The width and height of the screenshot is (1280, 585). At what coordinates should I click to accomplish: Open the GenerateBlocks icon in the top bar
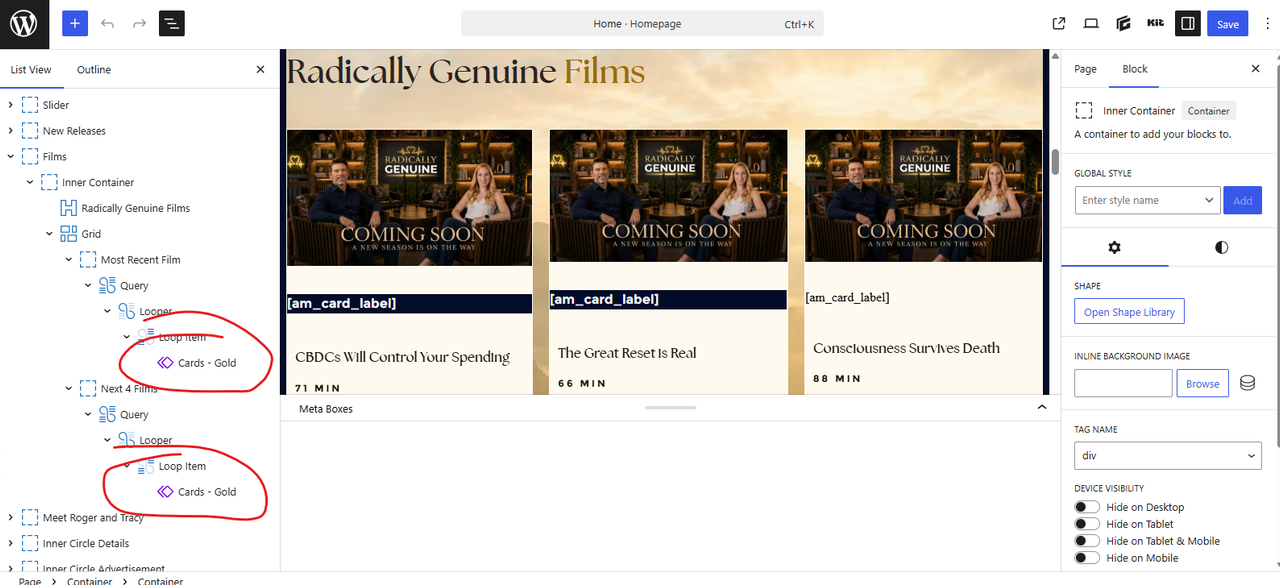click(x=1123, y=24)
